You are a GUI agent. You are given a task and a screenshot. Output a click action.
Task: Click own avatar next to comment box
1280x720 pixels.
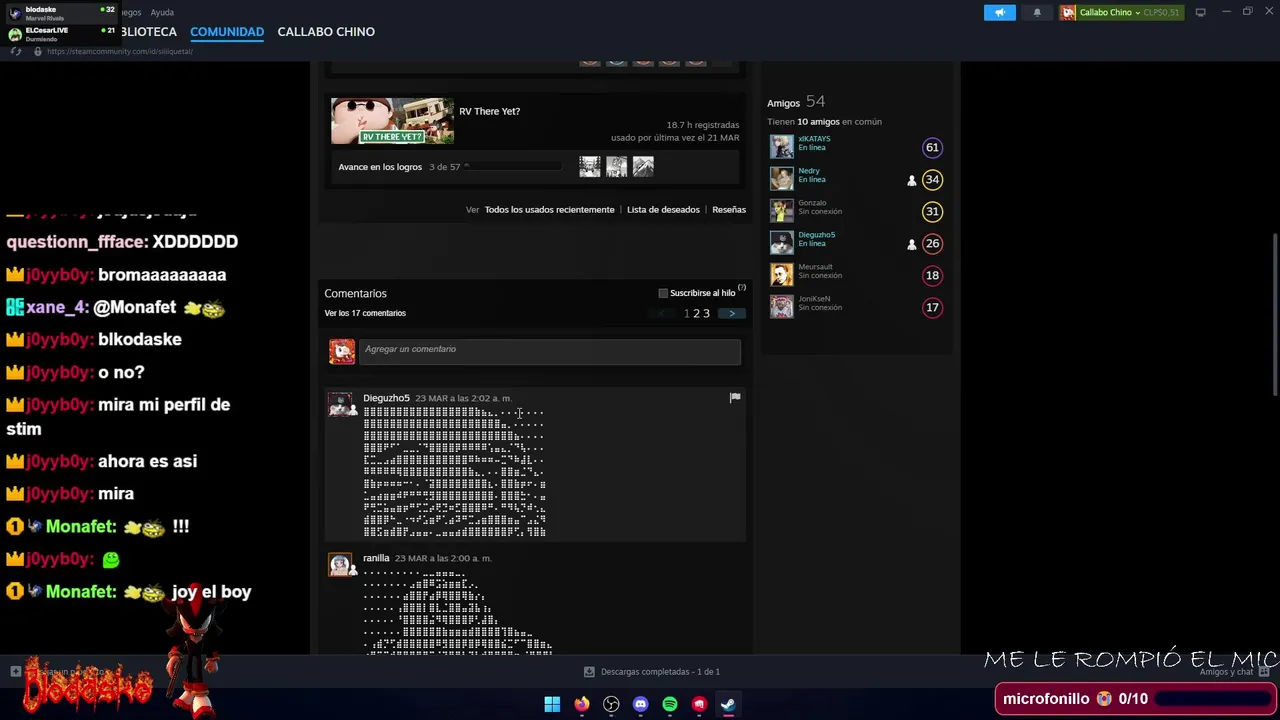coord(342,351)
